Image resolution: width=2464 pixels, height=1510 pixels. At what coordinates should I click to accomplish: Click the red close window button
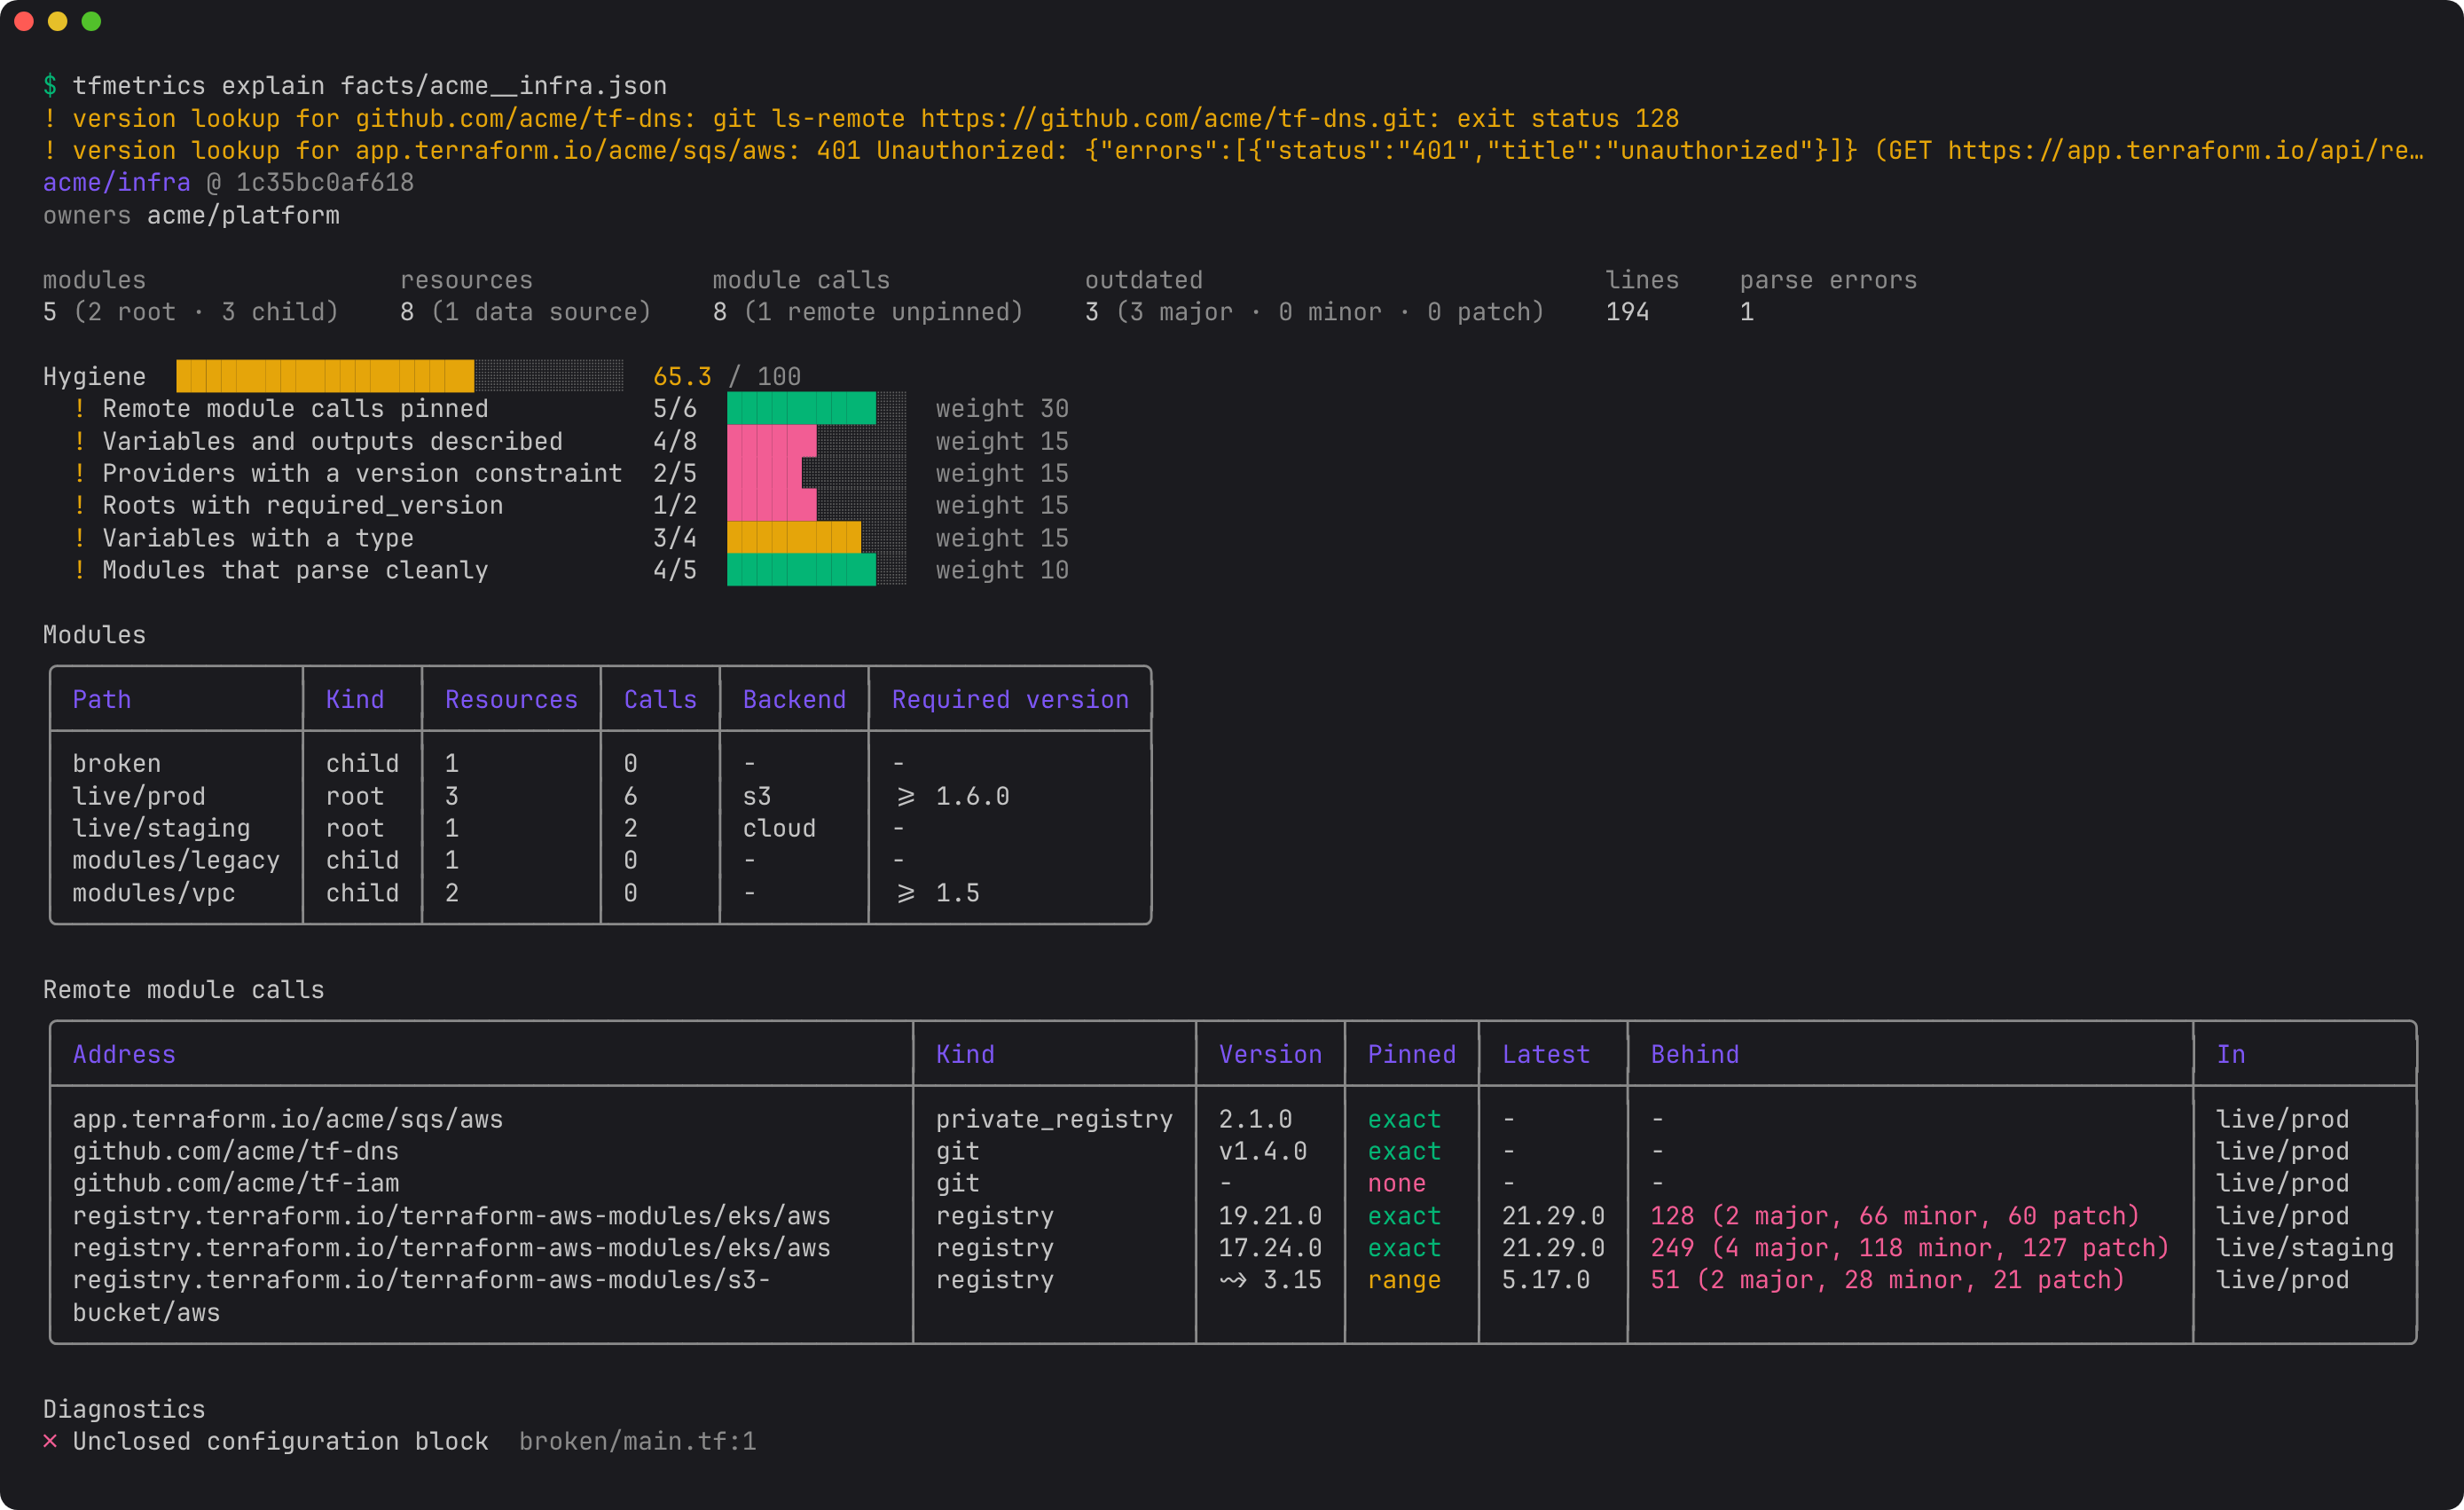pyautogui.click(x=24, y=21)
